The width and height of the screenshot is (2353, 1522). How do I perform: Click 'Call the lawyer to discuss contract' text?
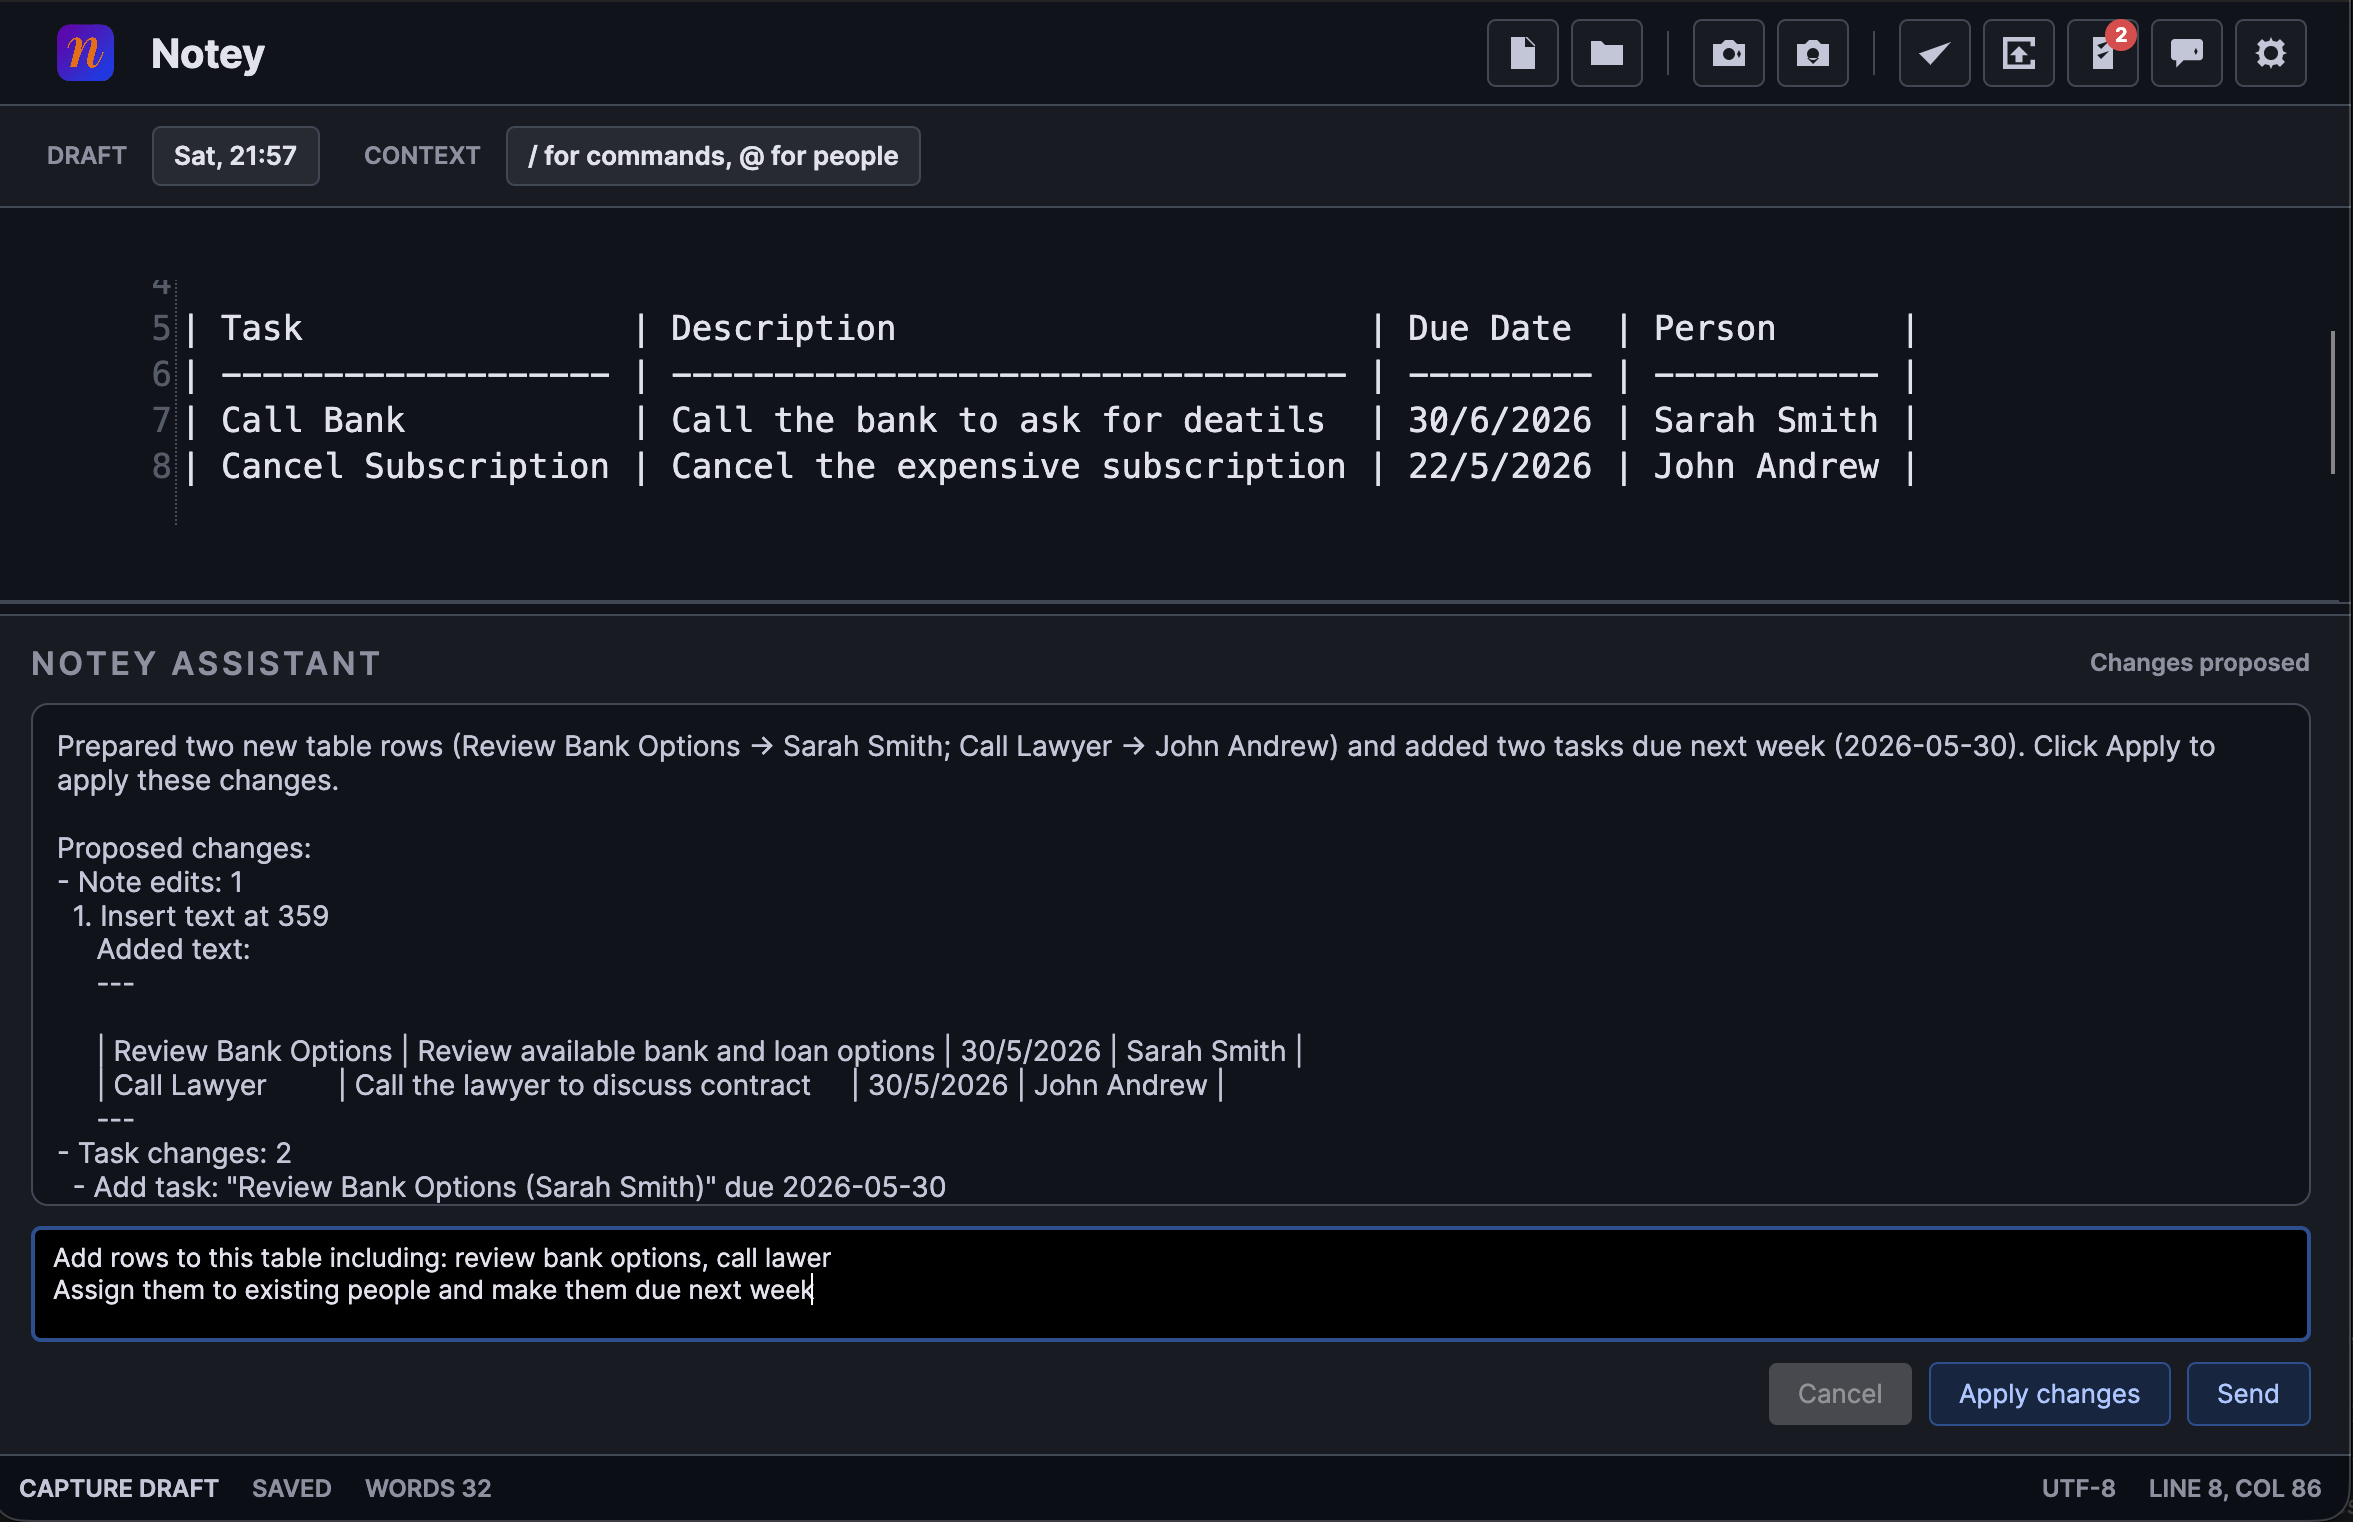(x=583, y=1085)
